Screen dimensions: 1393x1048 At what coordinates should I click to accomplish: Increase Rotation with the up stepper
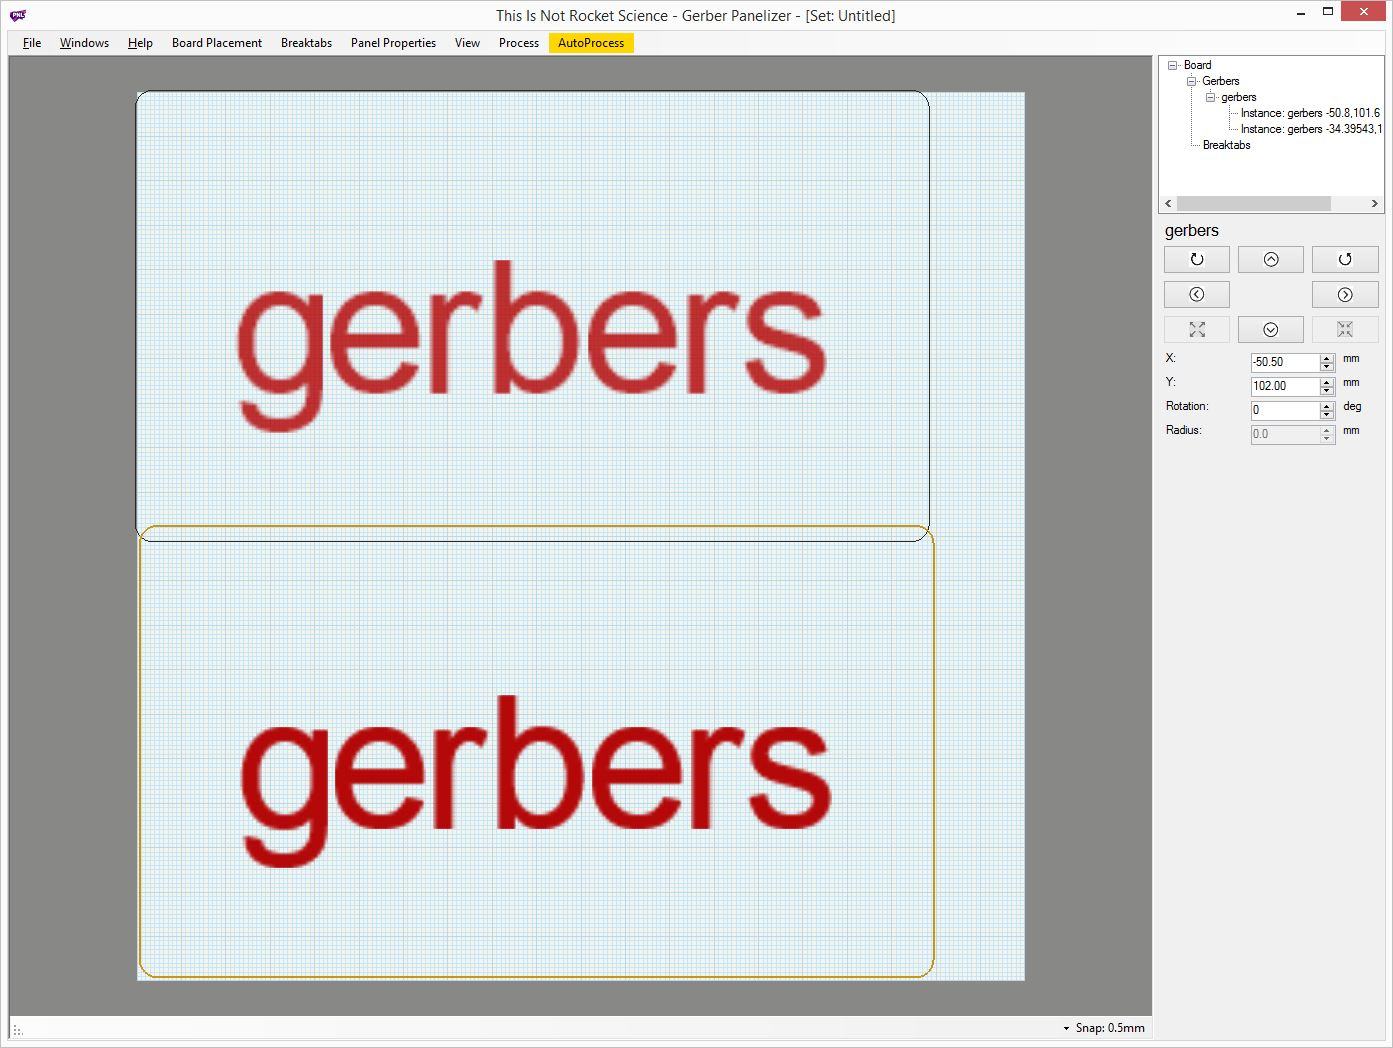(1327, 406)
